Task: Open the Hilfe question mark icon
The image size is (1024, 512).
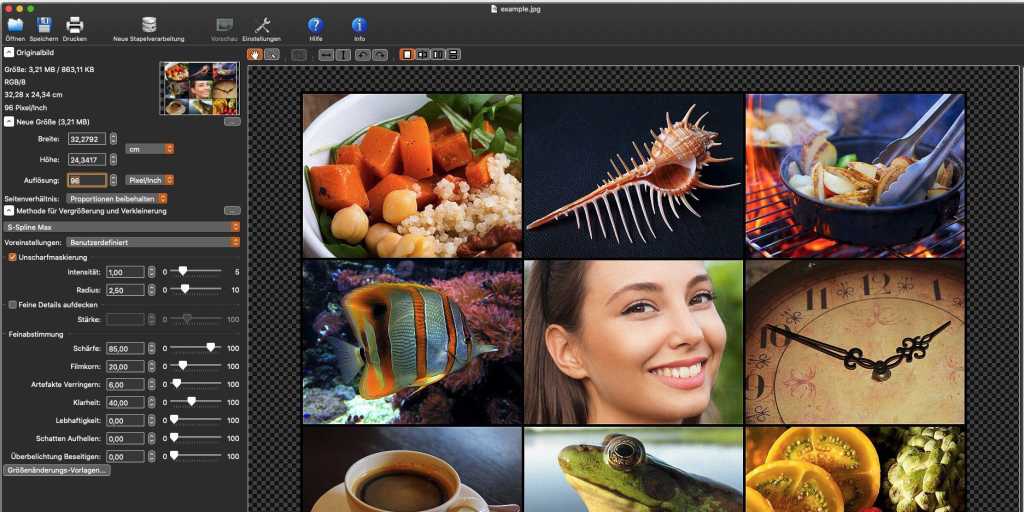Action: coord(315,25)
